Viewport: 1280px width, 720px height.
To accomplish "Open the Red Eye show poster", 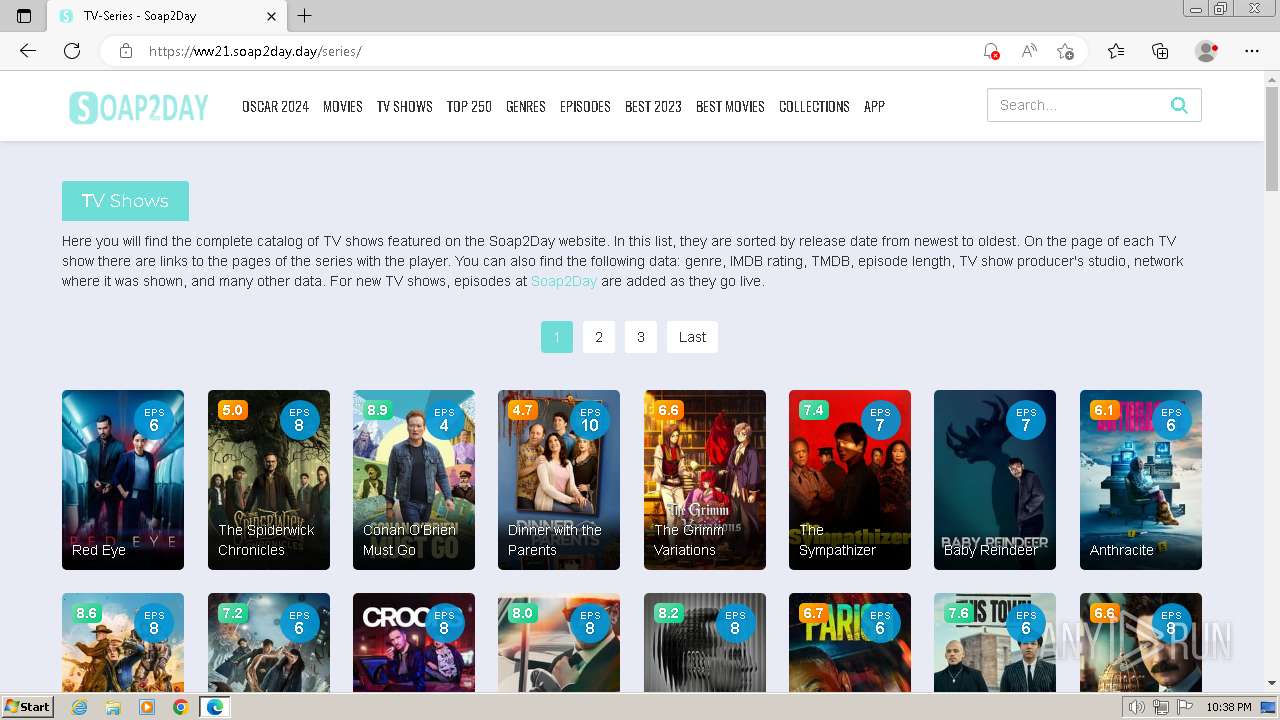I will [123, 480].
